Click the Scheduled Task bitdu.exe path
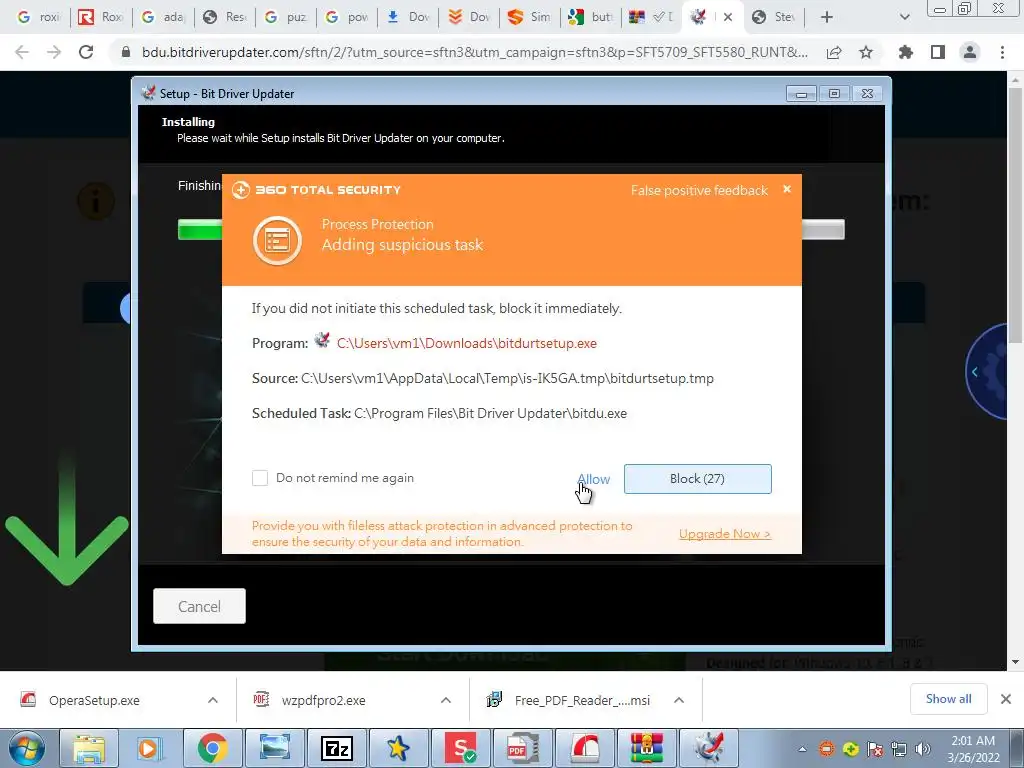The image size is (1024, 768). tap(490, 413)
